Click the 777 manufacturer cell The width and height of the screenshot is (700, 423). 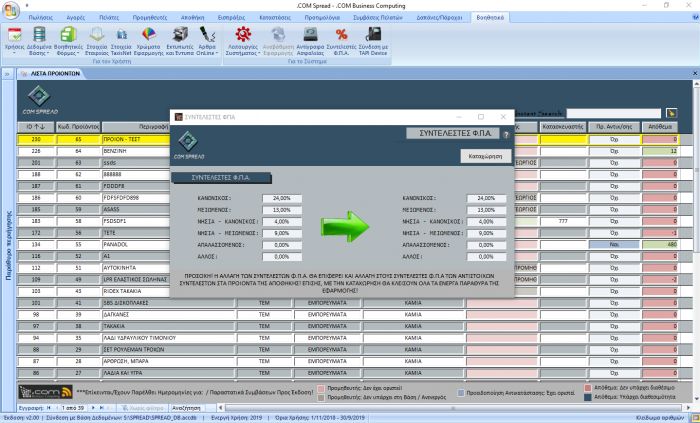(x=563, y=221)
